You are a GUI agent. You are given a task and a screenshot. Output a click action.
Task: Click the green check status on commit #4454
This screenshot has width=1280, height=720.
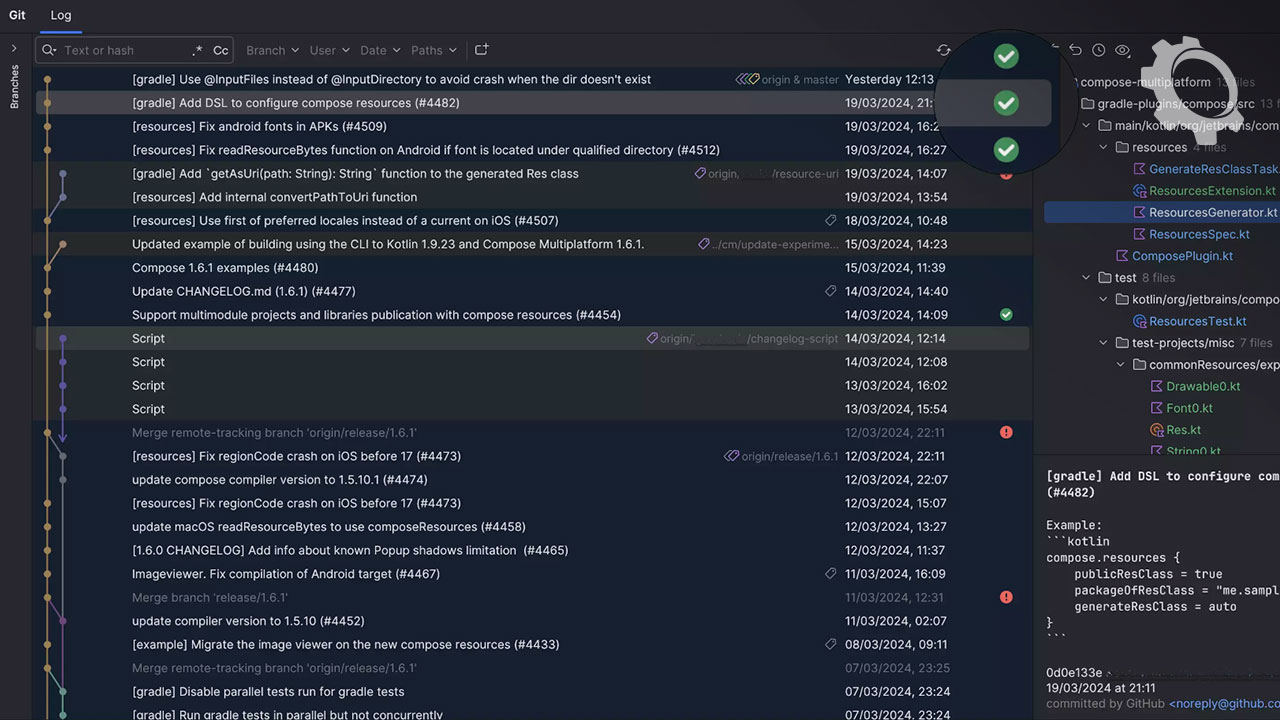point(1006,315)
